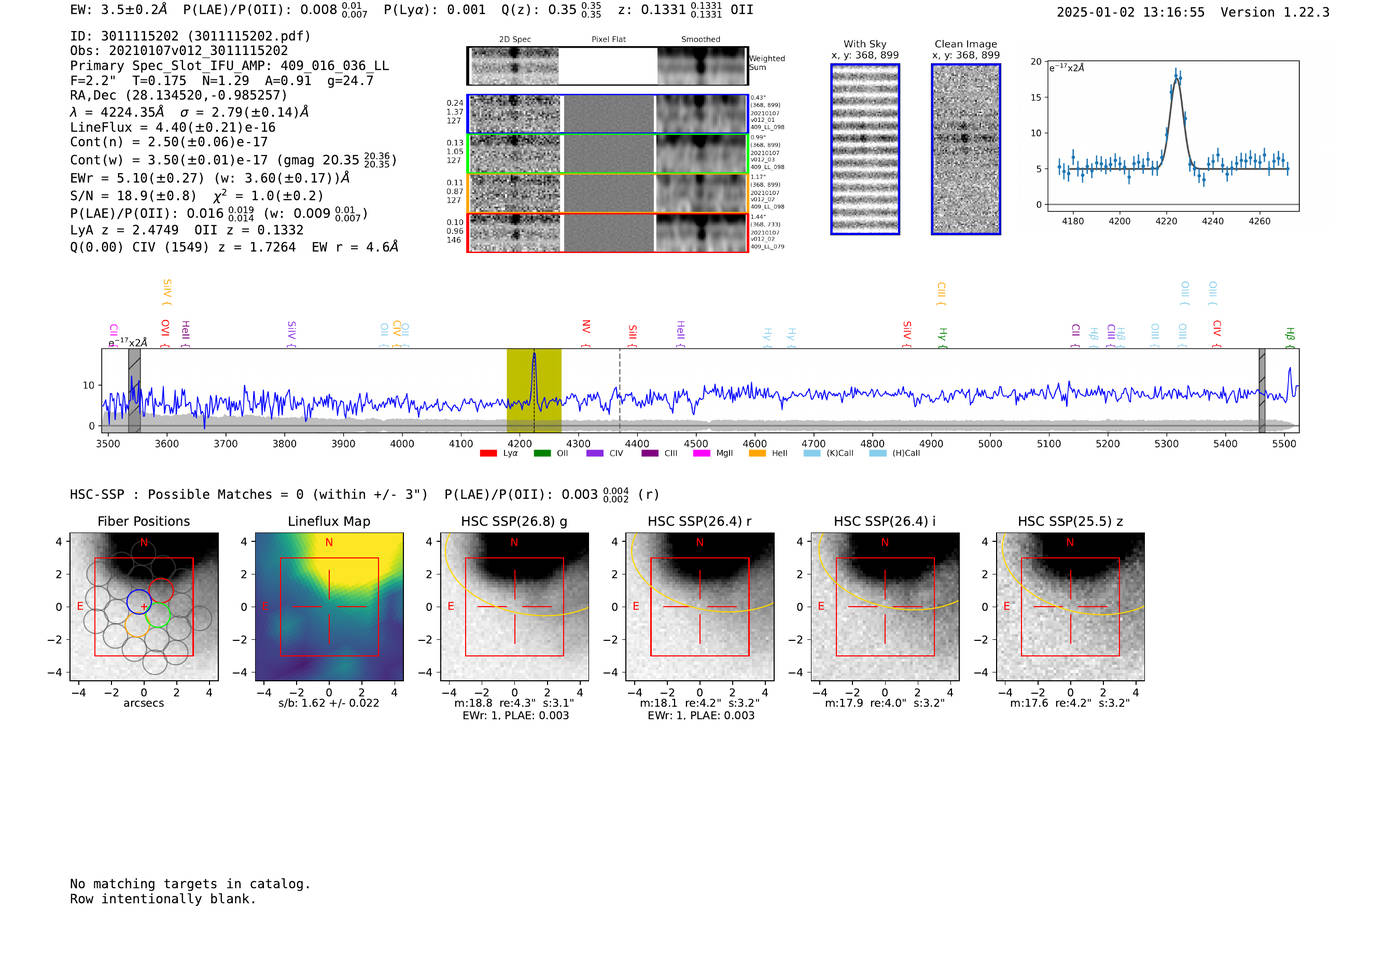Click the Gaussian emission line fit plot
Screen dimensions: 1400x953
[1172, 136]
